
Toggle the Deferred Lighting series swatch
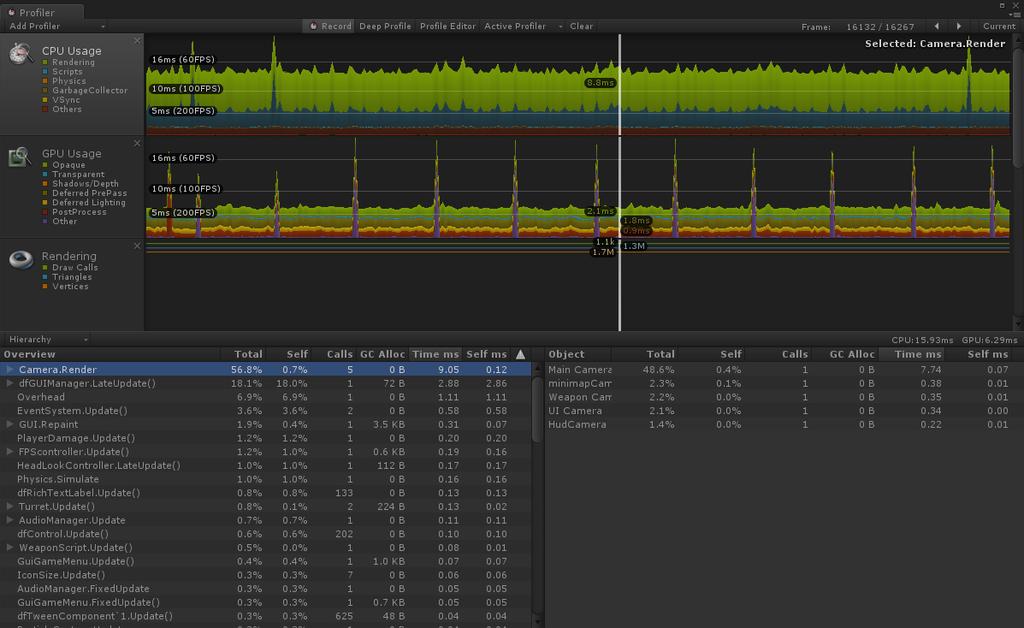[45, 202]
